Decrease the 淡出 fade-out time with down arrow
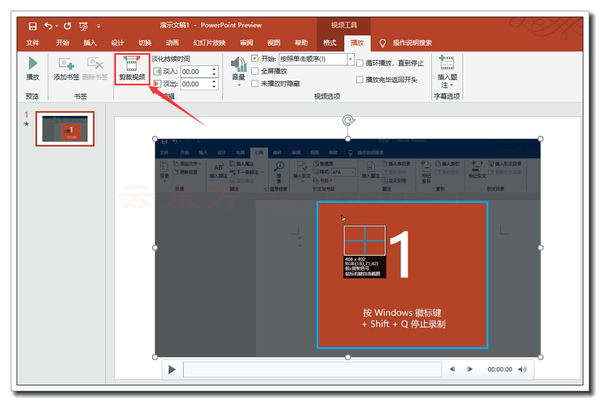The image size is (600, 402). (x=214, y=86)
